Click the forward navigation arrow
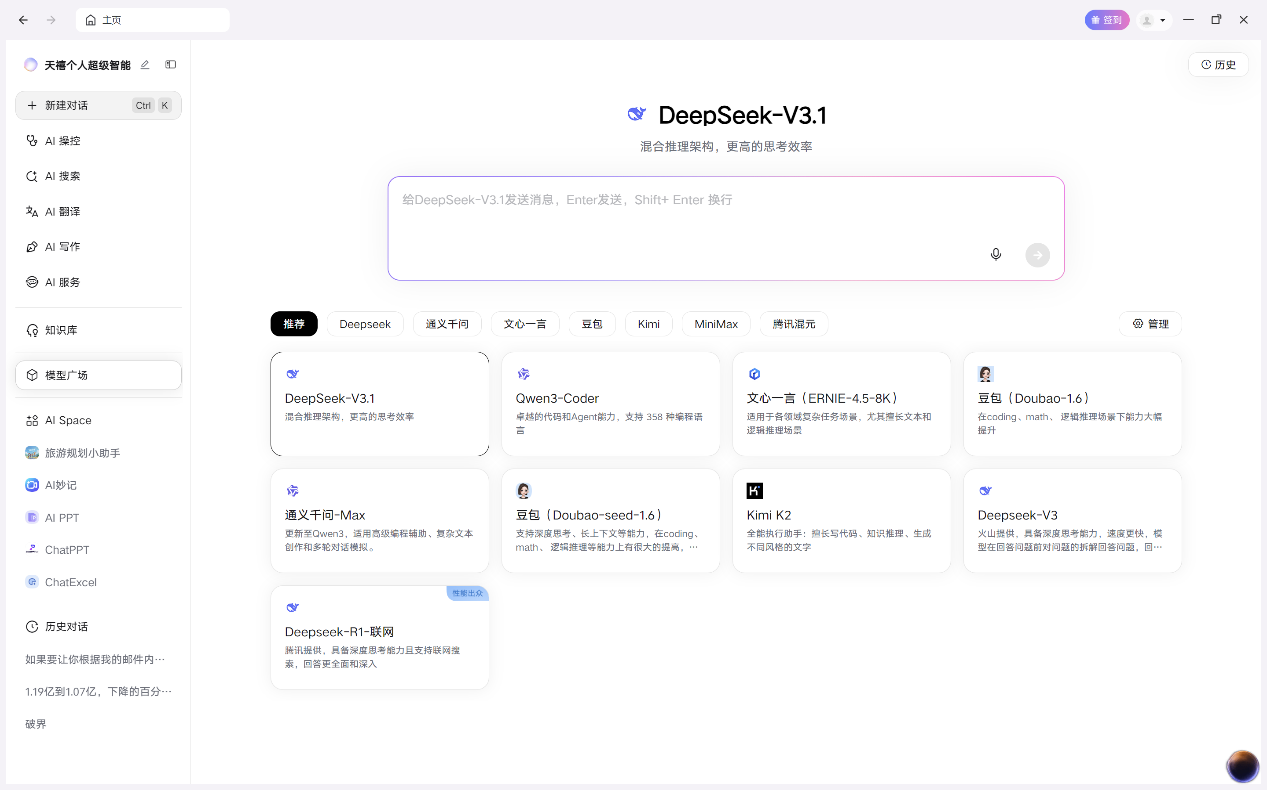The image size is (1267, 790). 51,20
